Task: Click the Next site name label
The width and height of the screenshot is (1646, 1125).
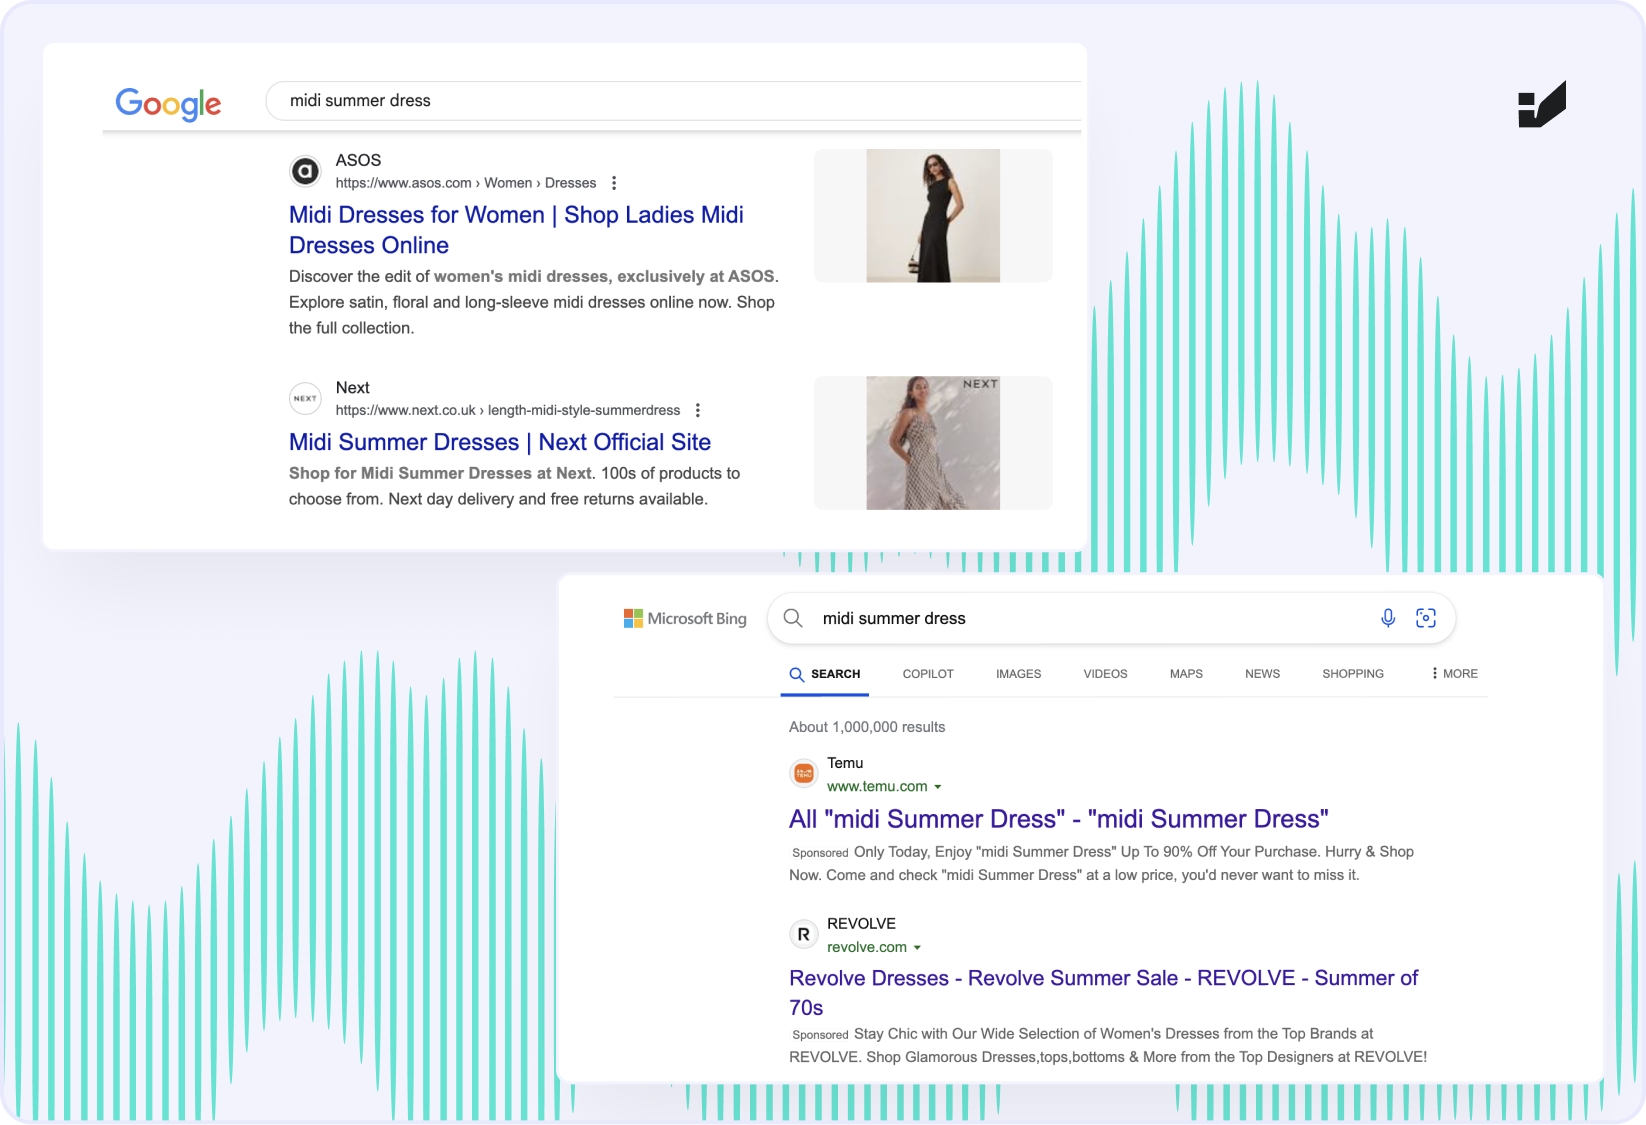Action: (x=352, y=388)
